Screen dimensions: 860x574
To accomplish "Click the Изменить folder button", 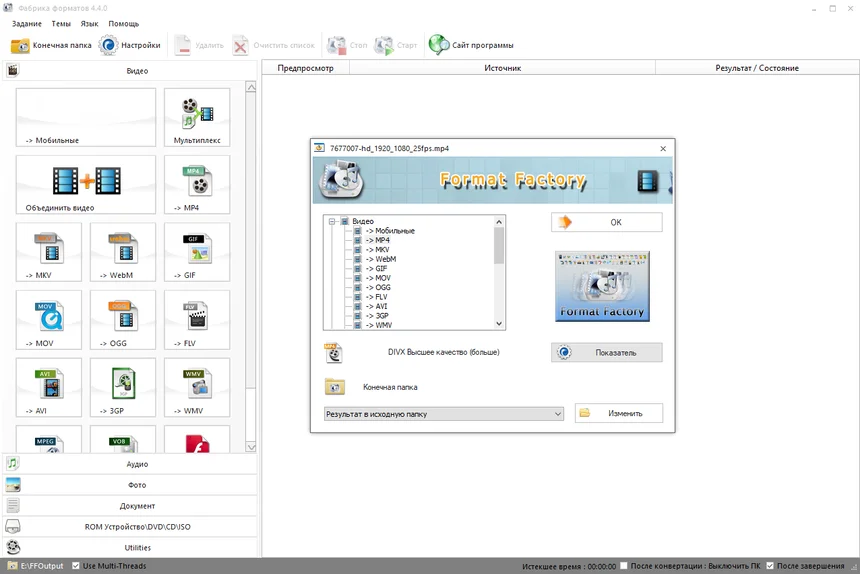I will [x=619, y=413].
